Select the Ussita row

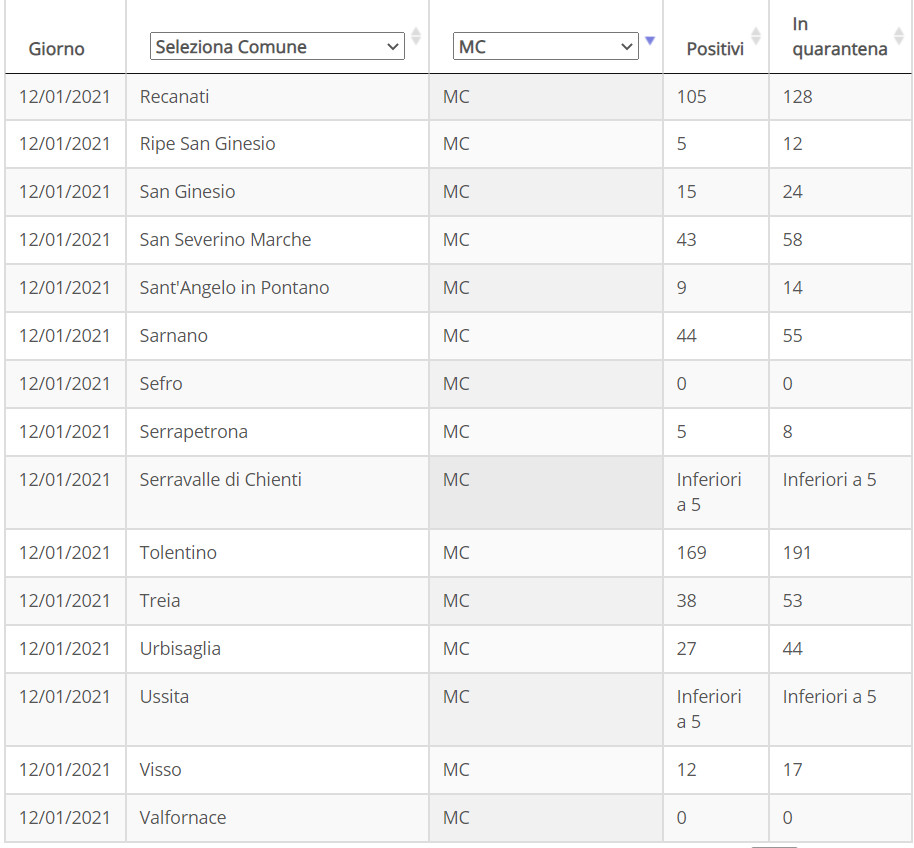[x=458, y=709]
